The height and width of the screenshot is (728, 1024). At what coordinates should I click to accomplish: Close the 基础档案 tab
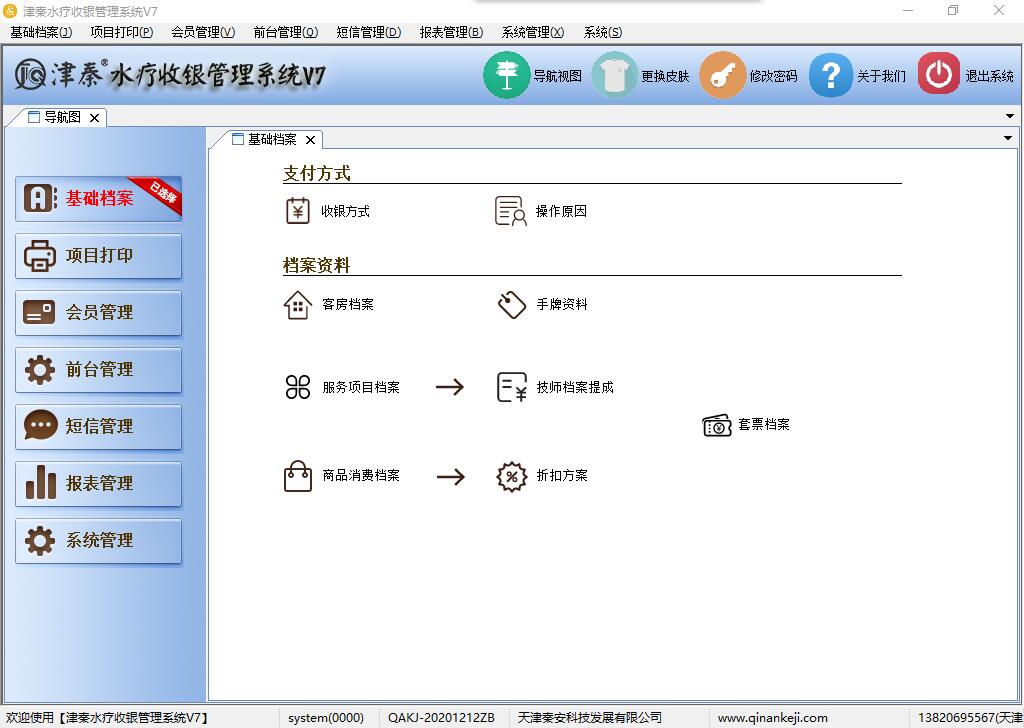[x=310, y=140]
